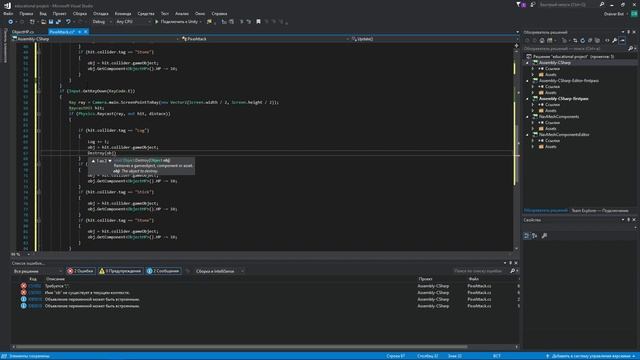Image resolution: width=640 pixels, height=360 pixels.
Task: Open the Assembly-CSharp project dropdown in editor
Action: [x=96, y=39]
